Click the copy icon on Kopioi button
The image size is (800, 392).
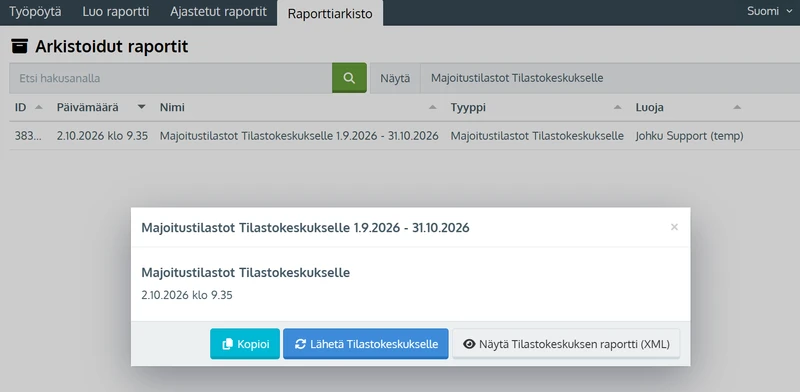[x=228, y=344]
